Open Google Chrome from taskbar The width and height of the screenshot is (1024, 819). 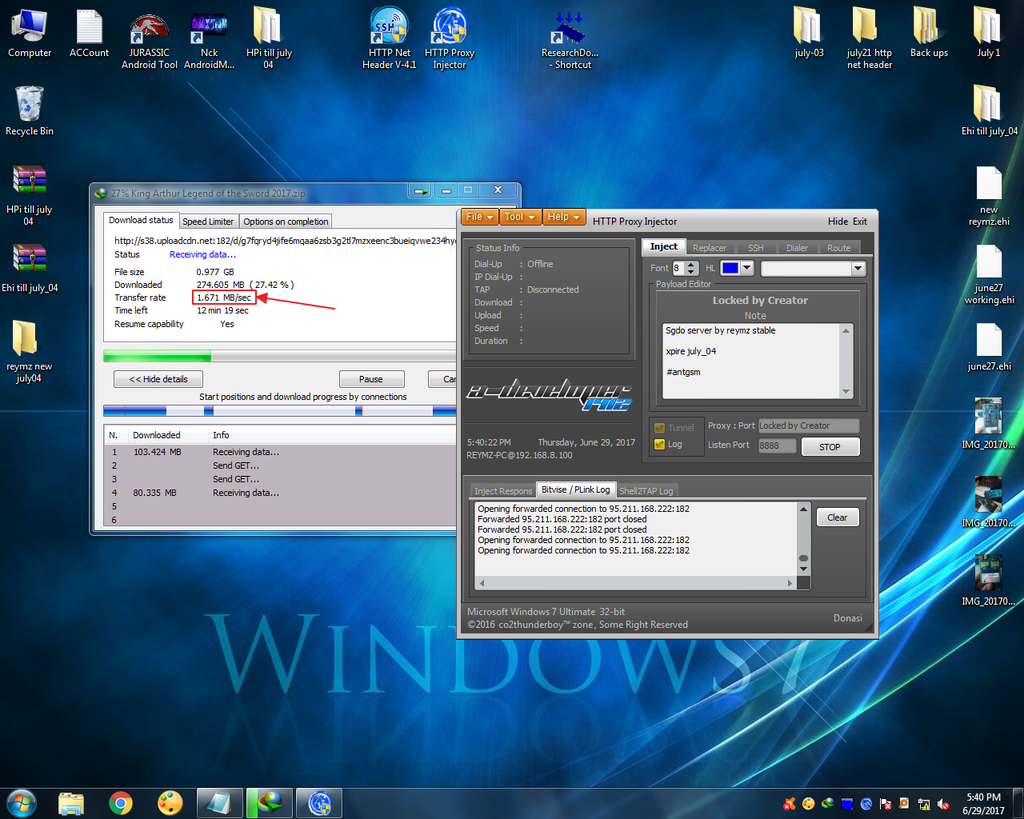[x=121, y=803]
